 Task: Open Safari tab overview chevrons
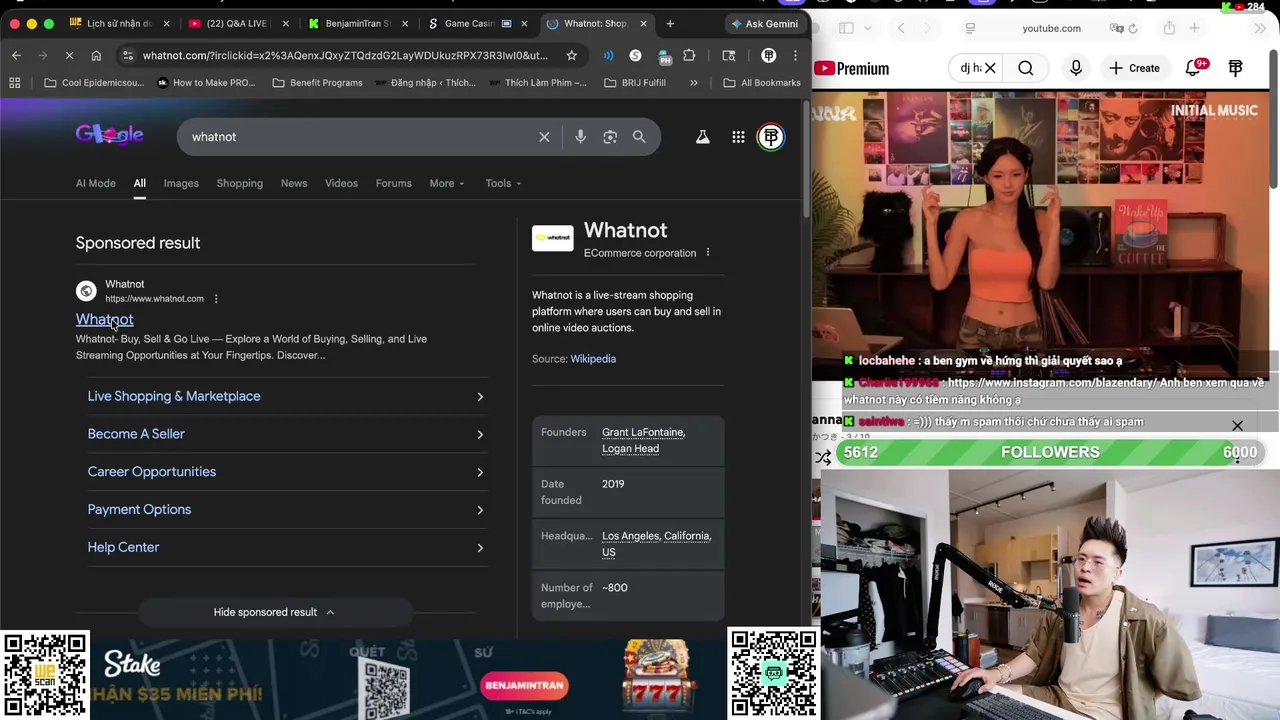1260,28
